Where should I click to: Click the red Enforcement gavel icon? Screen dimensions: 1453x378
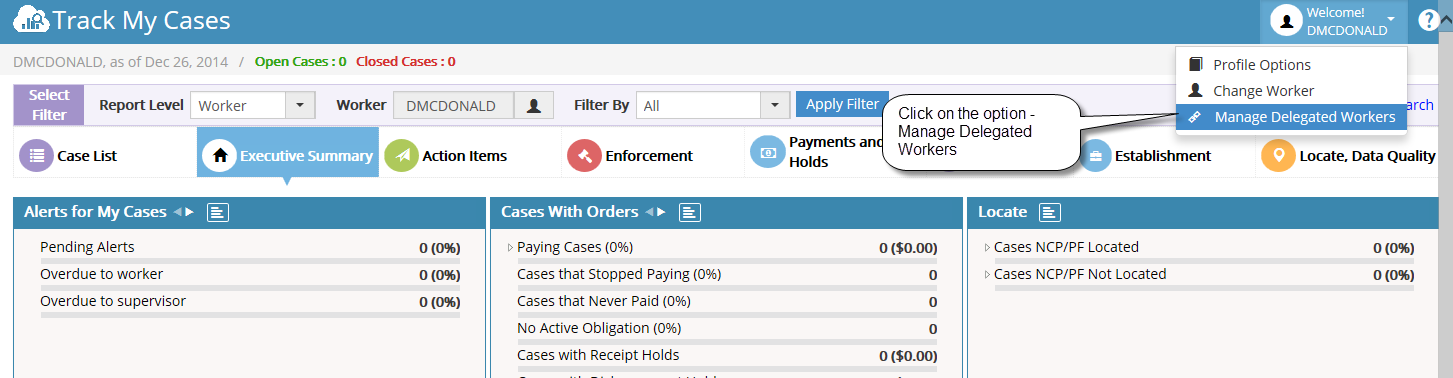(584, 155)
